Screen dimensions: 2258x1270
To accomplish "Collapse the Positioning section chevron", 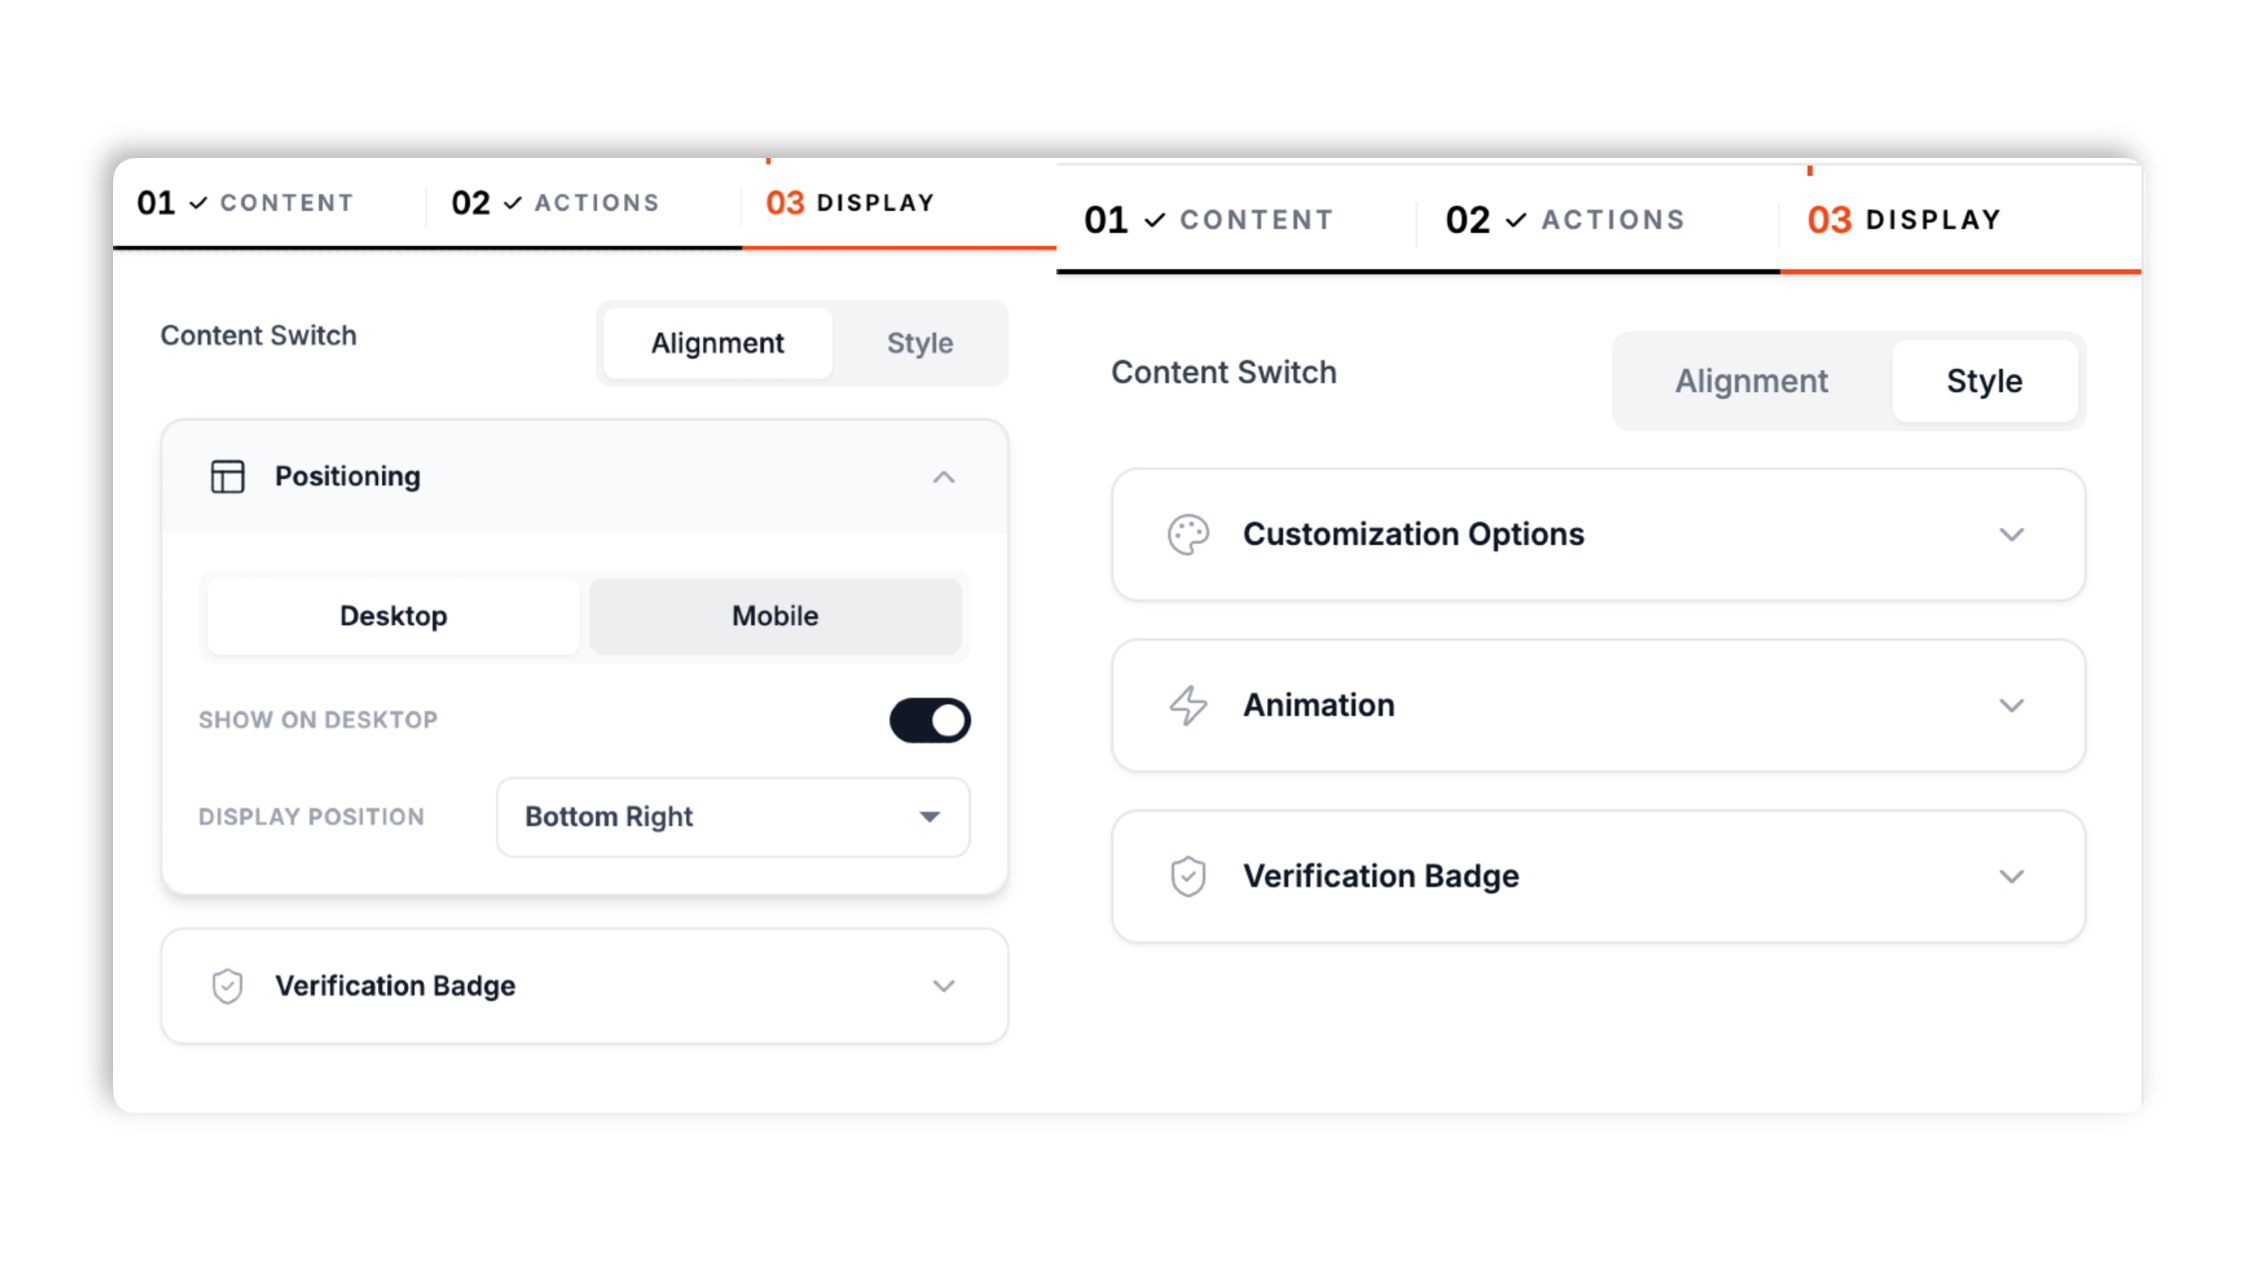I will pos(944,477).
